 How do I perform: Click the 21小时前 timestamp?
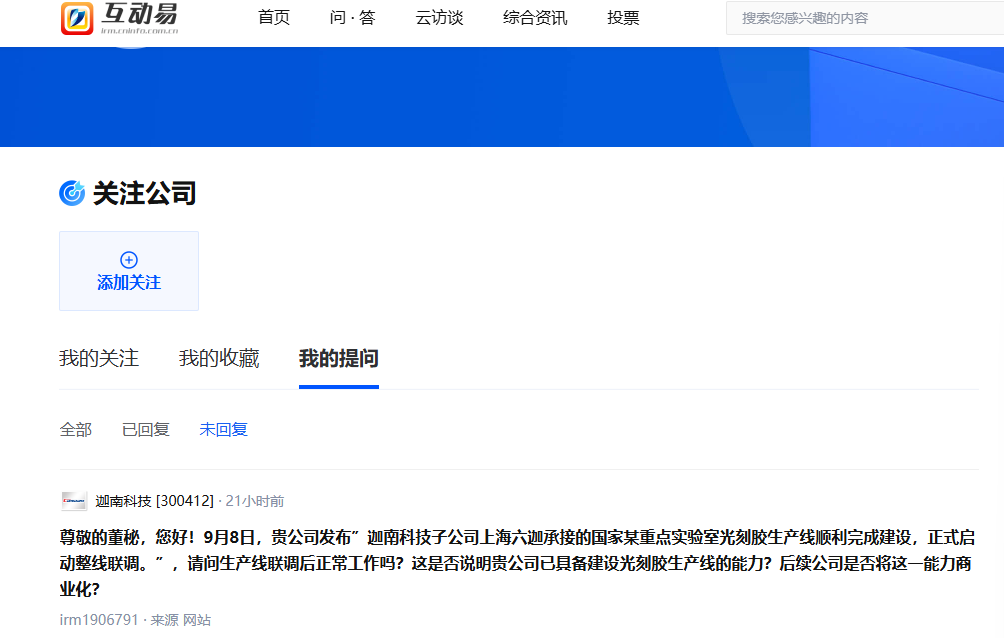click(255, 501)
